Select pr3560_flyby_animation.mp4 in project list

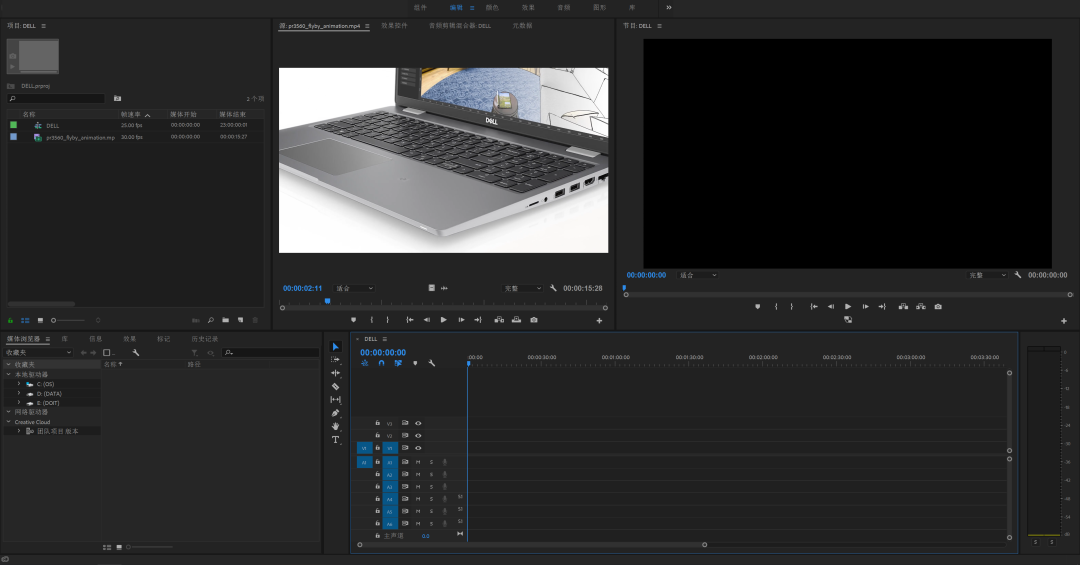point(80,137)
